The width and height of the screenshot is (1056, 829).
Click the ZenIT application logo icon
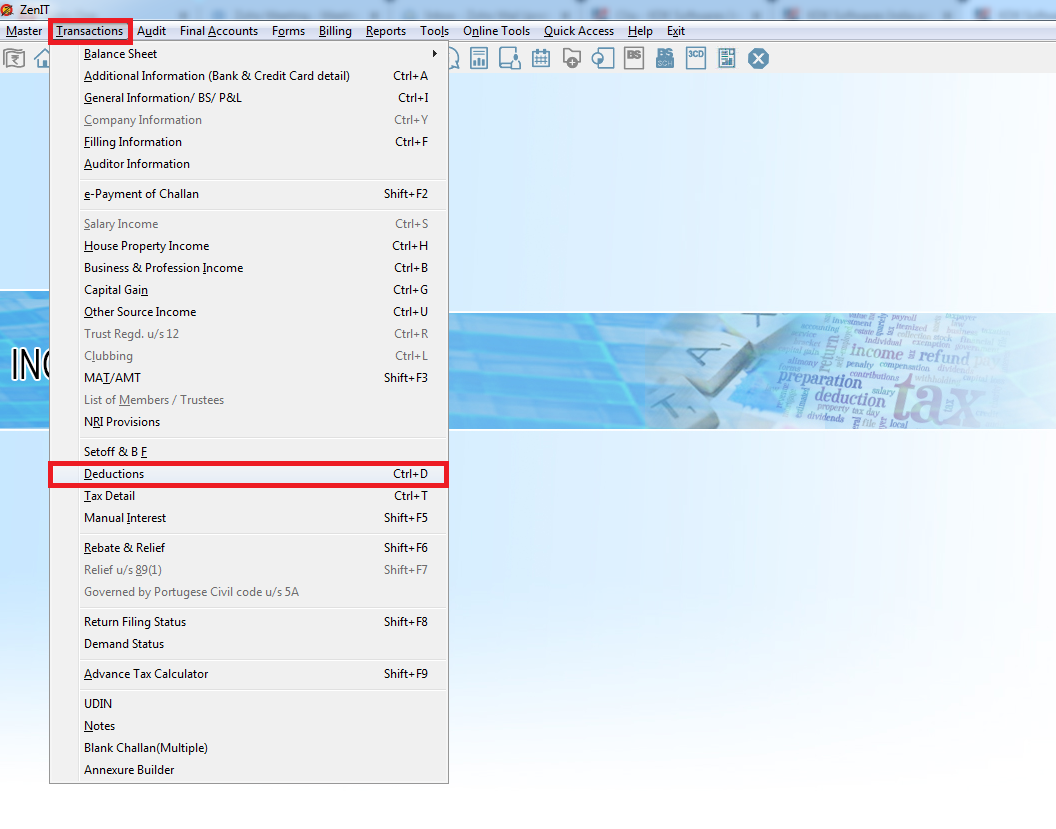pyautogui.click(x=7, y=9)
